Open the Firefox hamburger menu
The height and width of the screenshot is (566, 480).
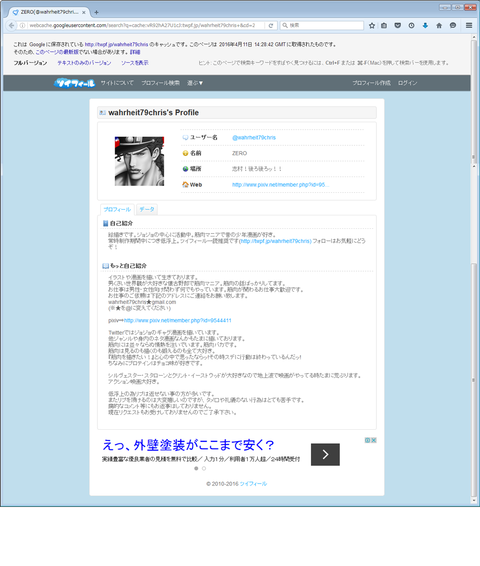469,25
